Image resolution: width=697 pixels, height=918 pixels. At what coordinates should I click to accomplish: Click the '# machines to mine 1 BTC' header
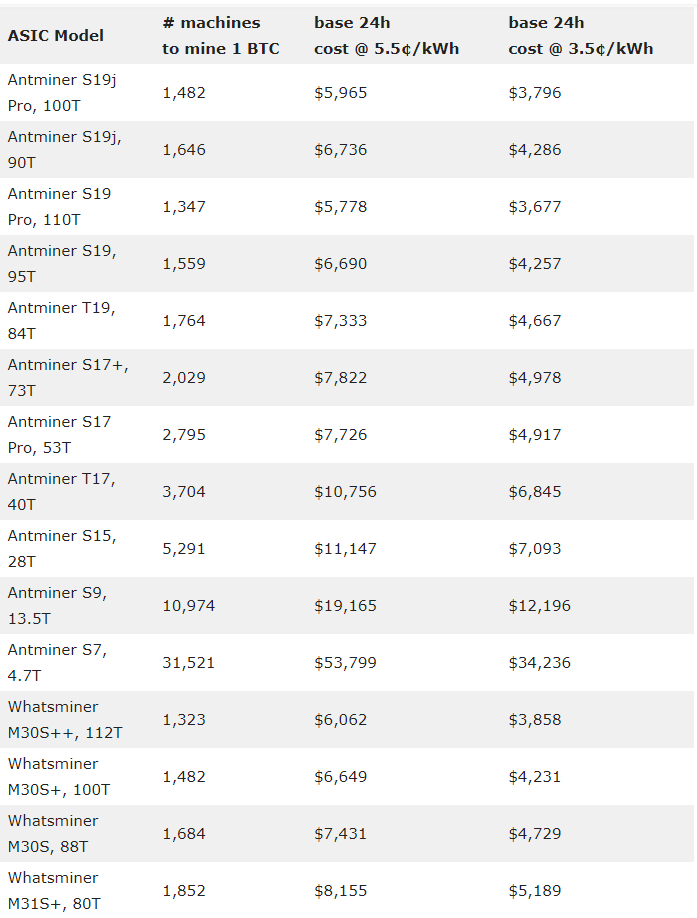pos(220,36)
